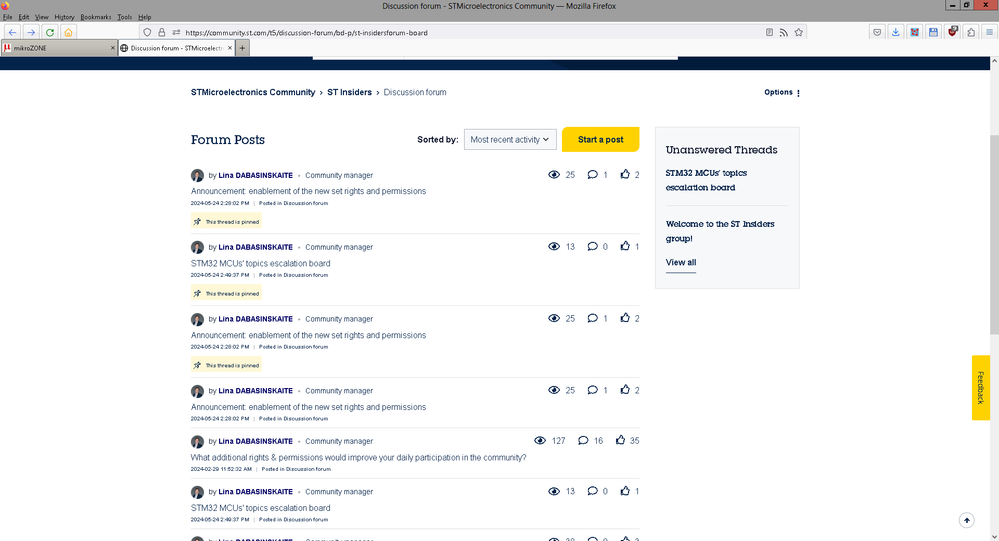Click the RSS feed icon in address bar
Viewport: 999px width, 541px height.
[x=784, y=32]
